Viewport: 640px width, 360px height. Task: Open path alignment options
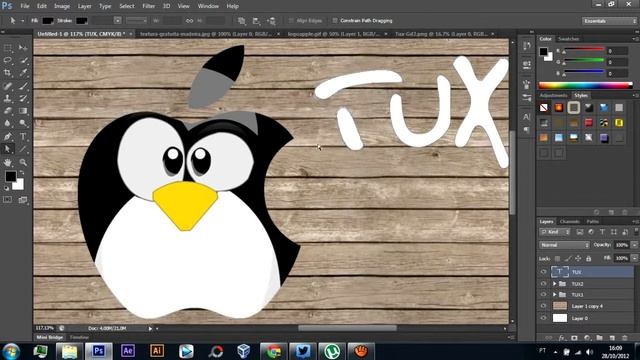click(x=256, y=21)
